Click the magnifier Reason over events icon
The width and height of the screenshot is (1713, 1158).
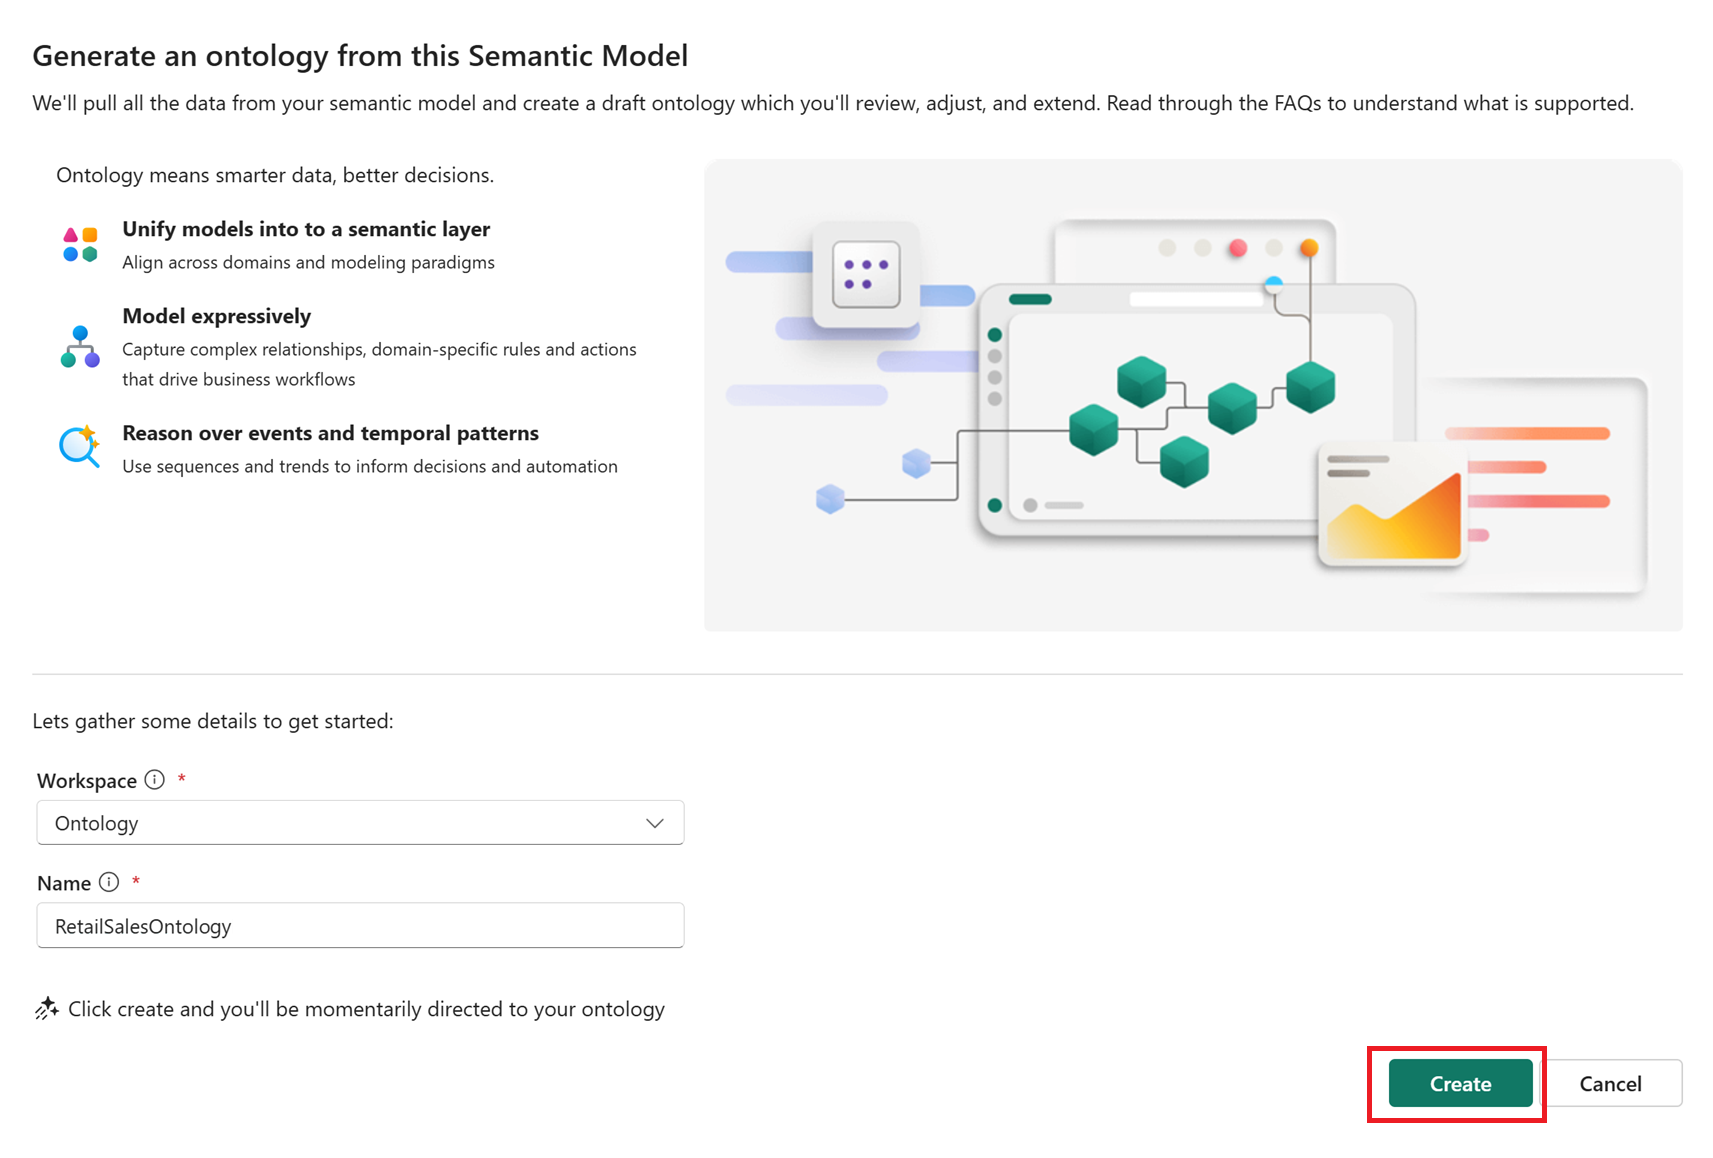click(79, 447)
